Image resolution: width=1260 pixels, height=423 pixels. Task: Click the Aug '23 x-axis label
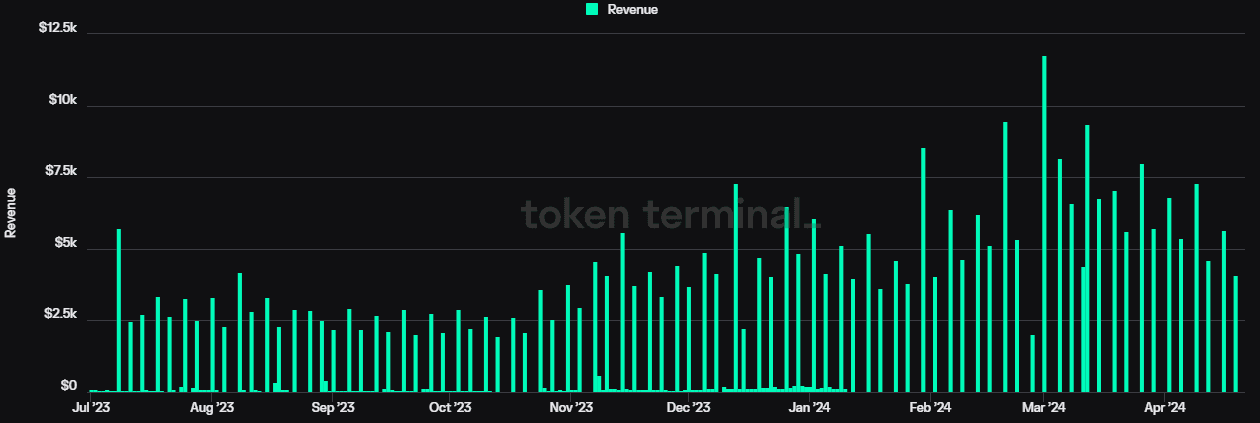click(211, 408)
